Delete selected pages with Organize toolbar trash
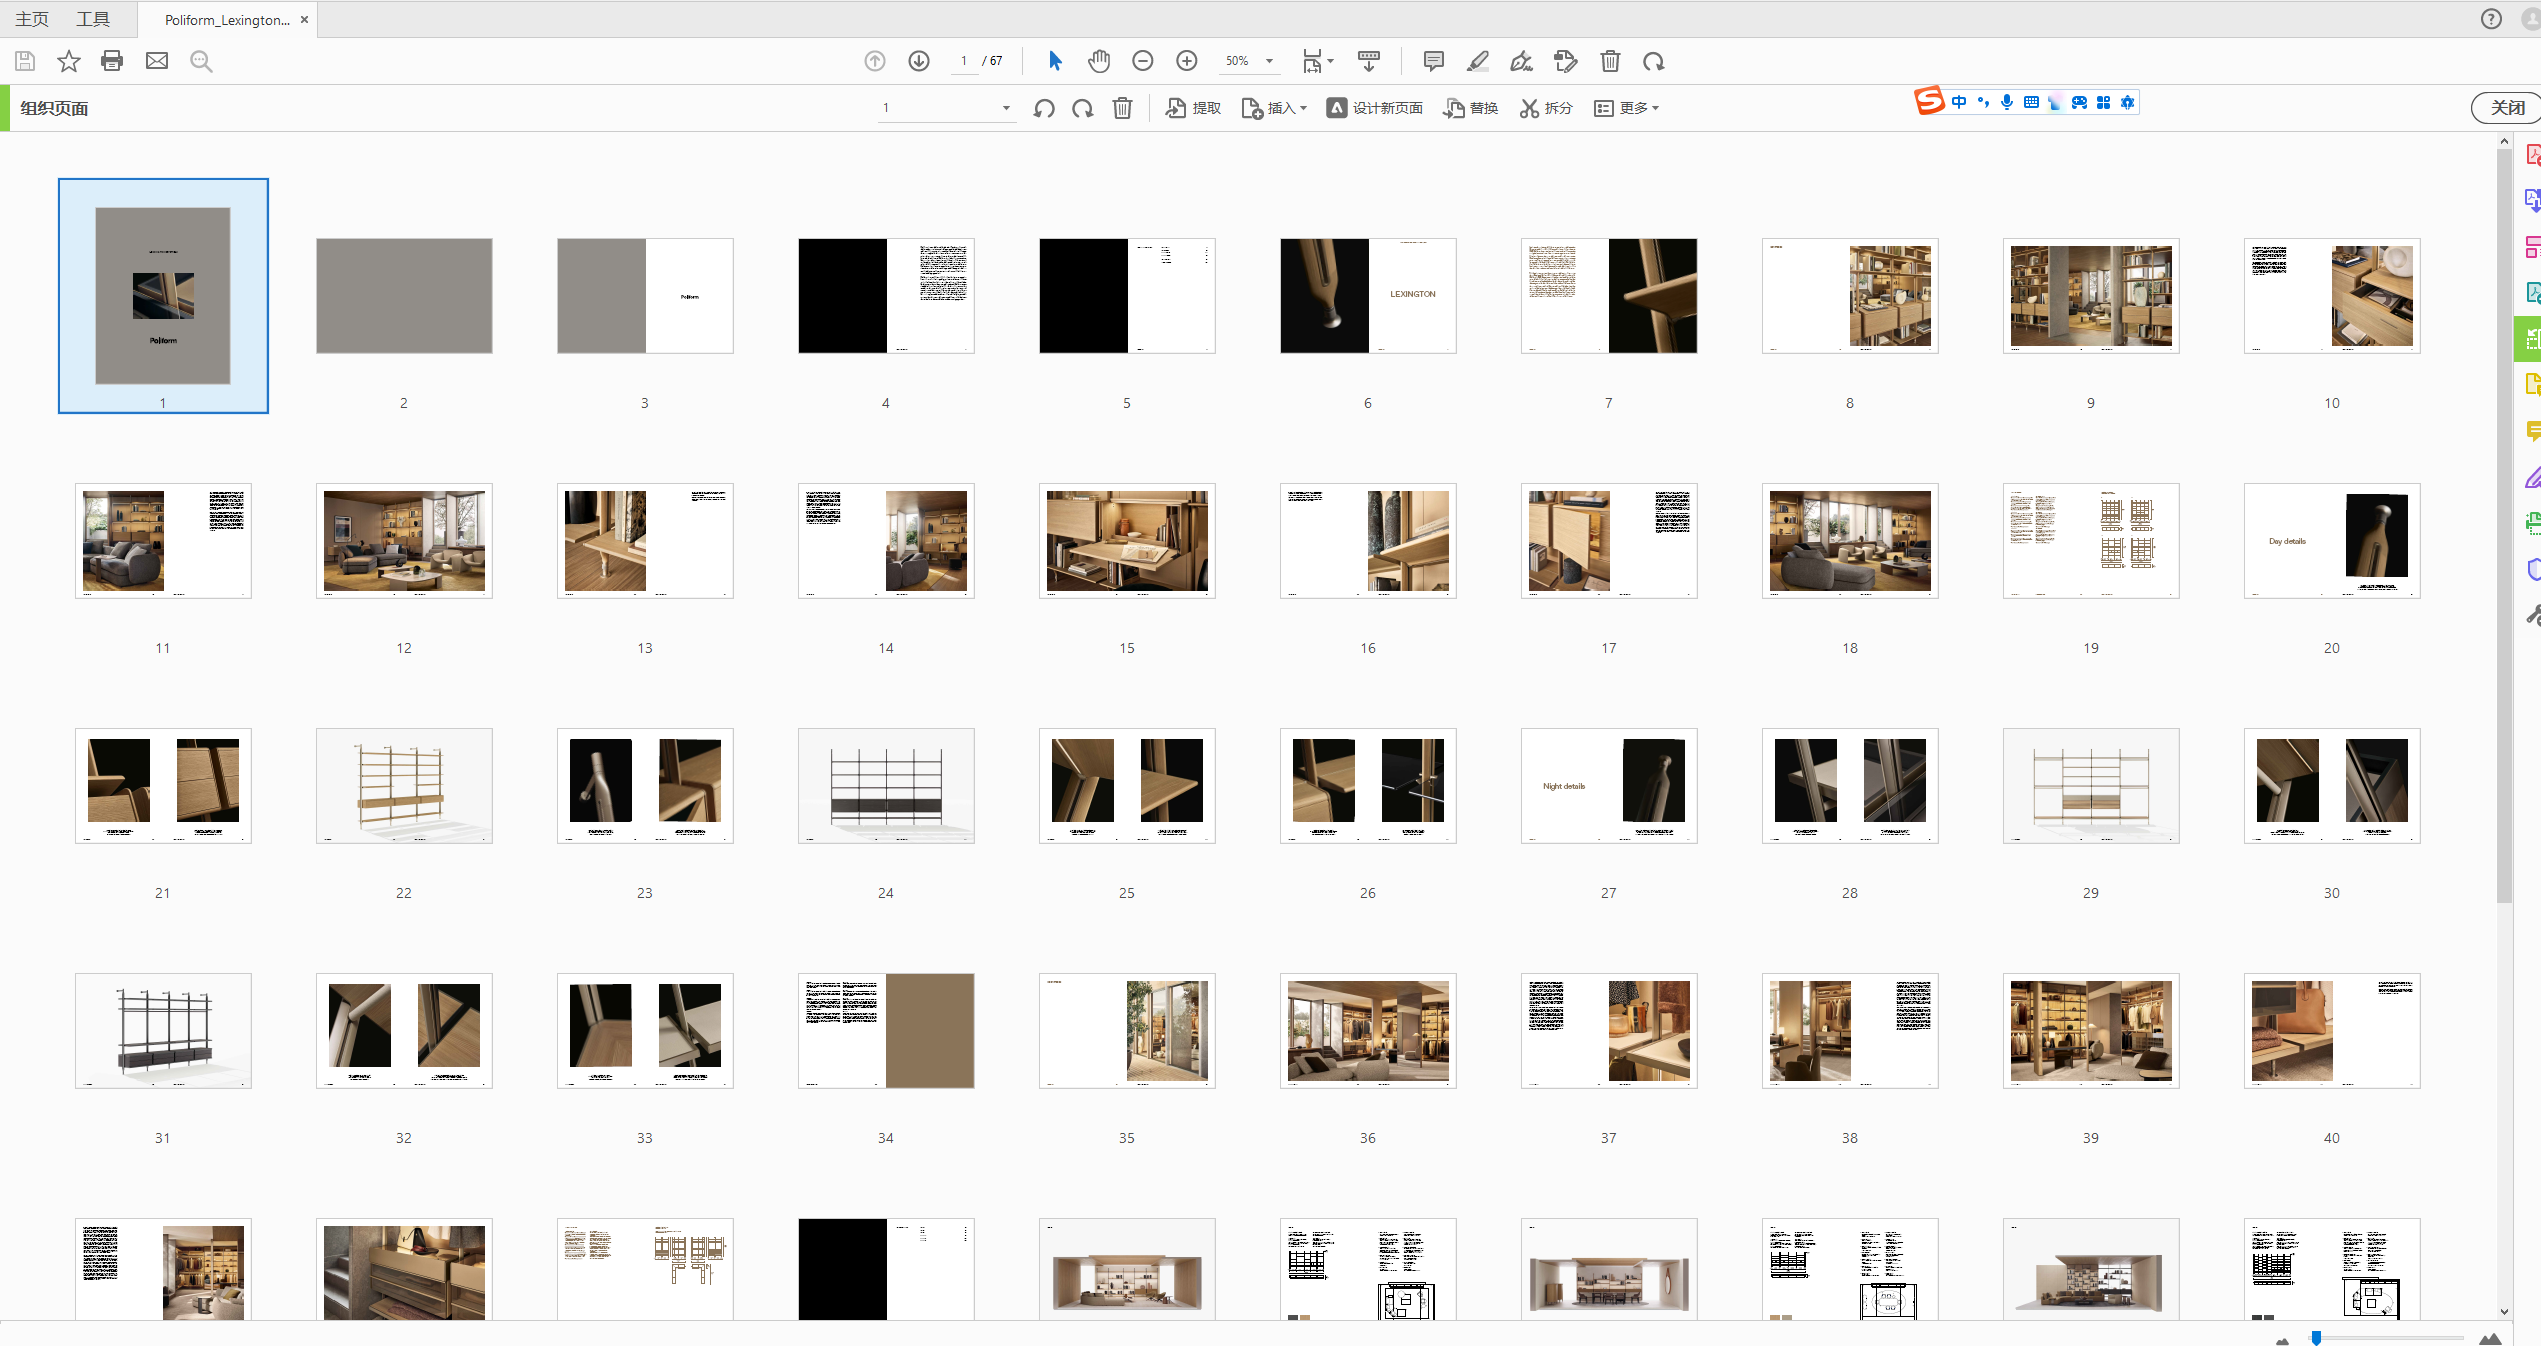Screen dimensions: 2541x1346 click(1123, 108)
